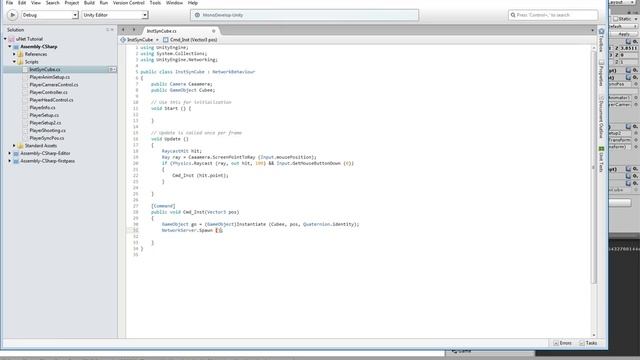Select PlayerAnimSetup.cs in solution tree
Screen dimensions: 640x360
coord(49,77)
